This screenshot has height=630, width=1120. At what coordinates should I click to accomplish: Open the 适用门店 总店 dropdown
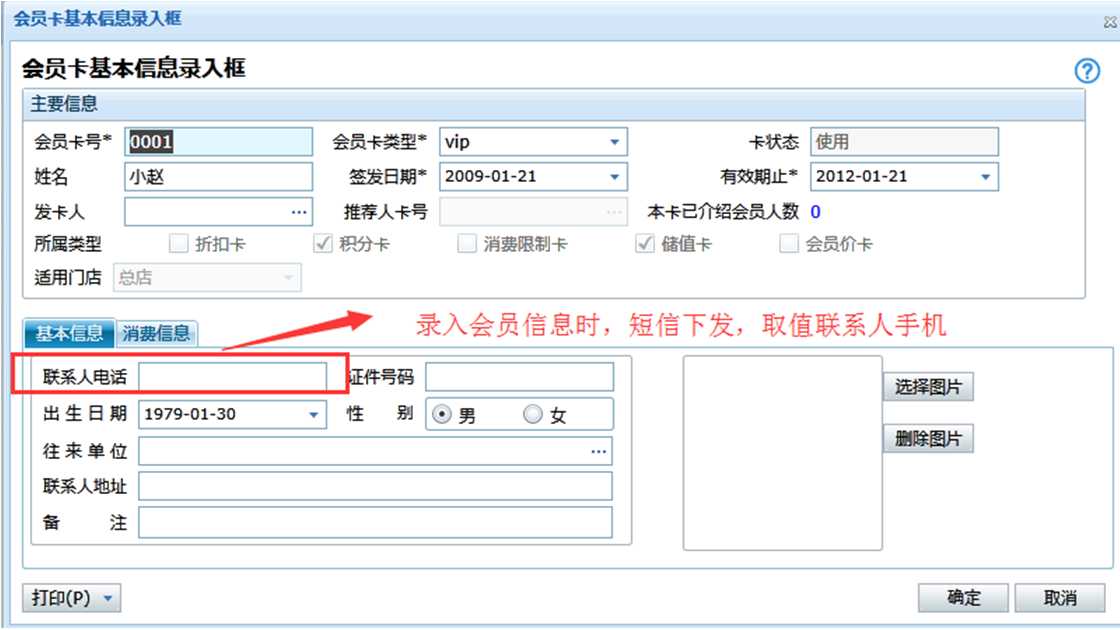(289, 277)
